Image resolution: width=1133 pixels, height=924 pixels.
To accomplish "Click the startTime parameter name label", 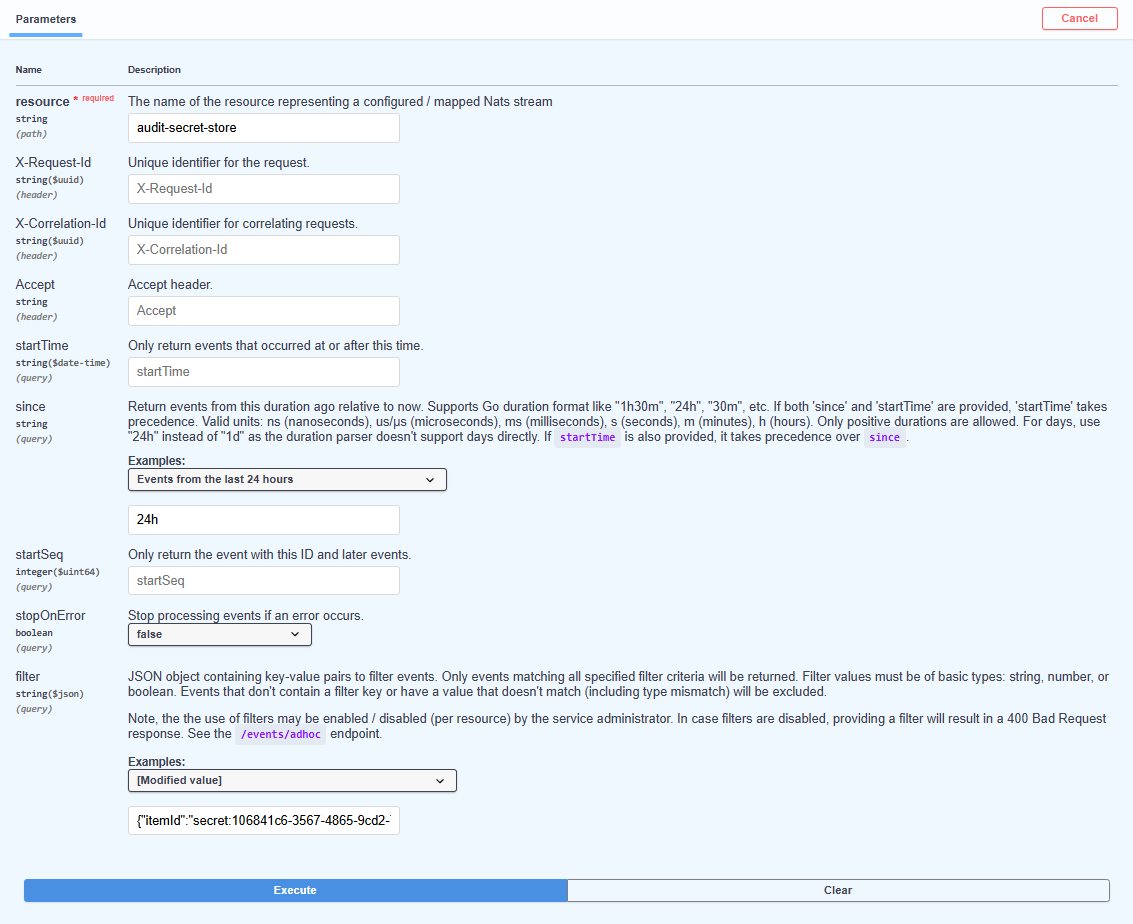I will tap(42, 345).
